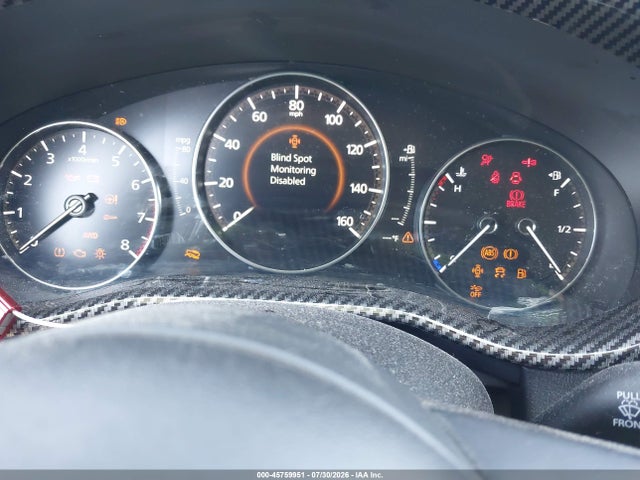
Task: Tap the amber check engine light
Action: point(80,253)
